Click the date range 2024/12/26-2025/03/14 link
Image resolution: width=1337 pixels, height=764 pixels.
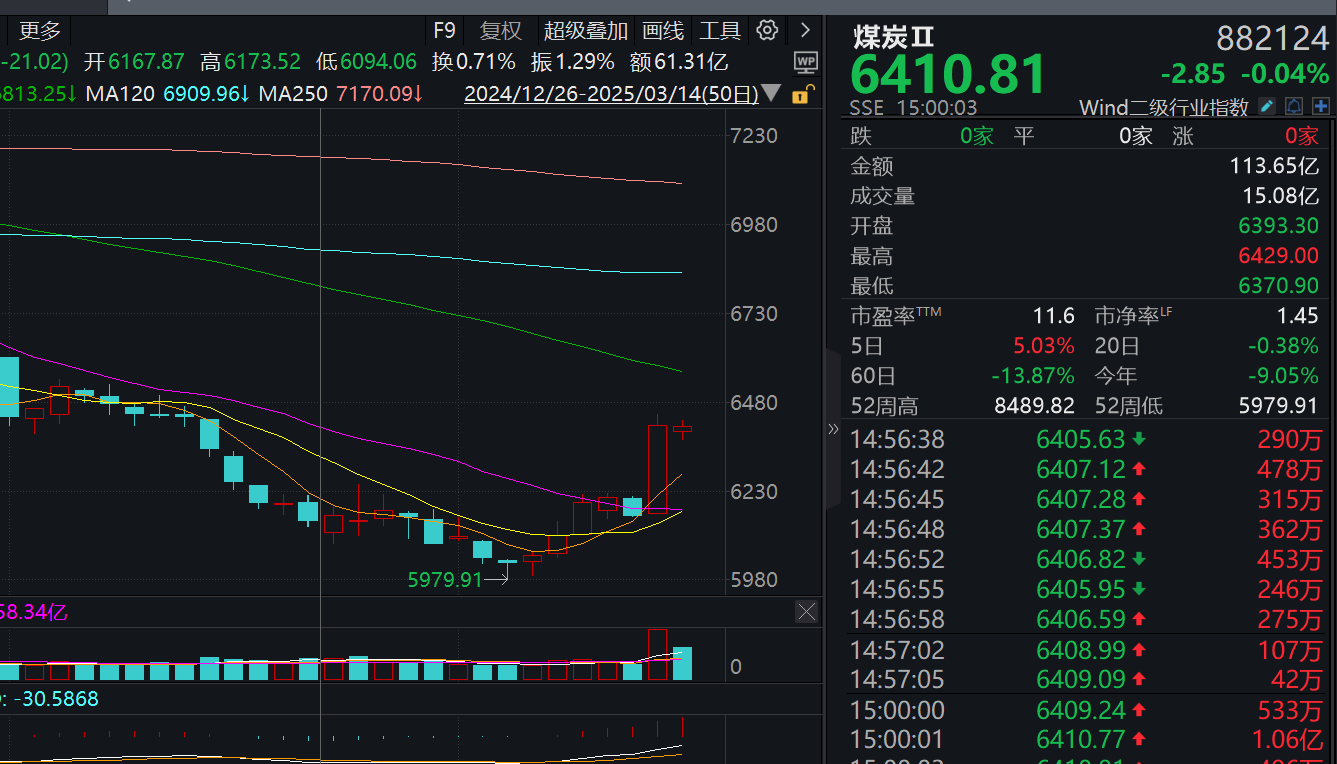611,94
